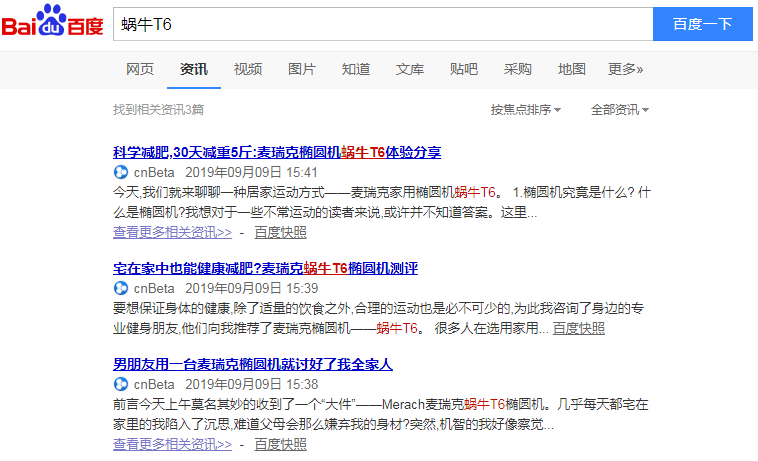Open the 知道 tab
Screen dimensions: 758x461
coord(356,69)
